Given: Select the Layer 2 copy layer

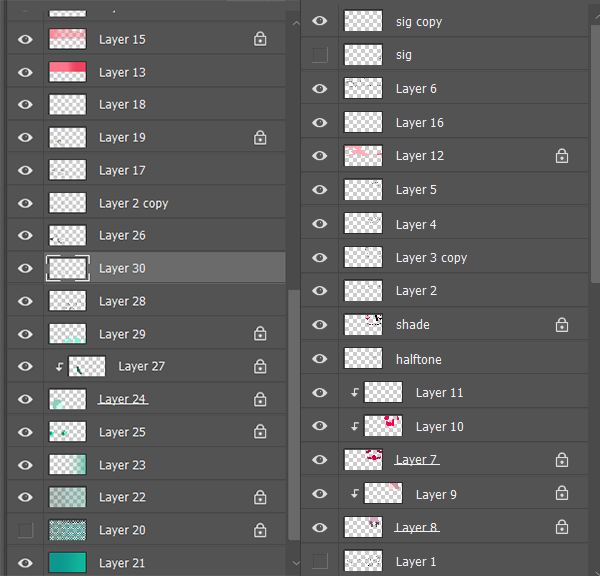Looking at the screenshot, I should tap(134, 203).
